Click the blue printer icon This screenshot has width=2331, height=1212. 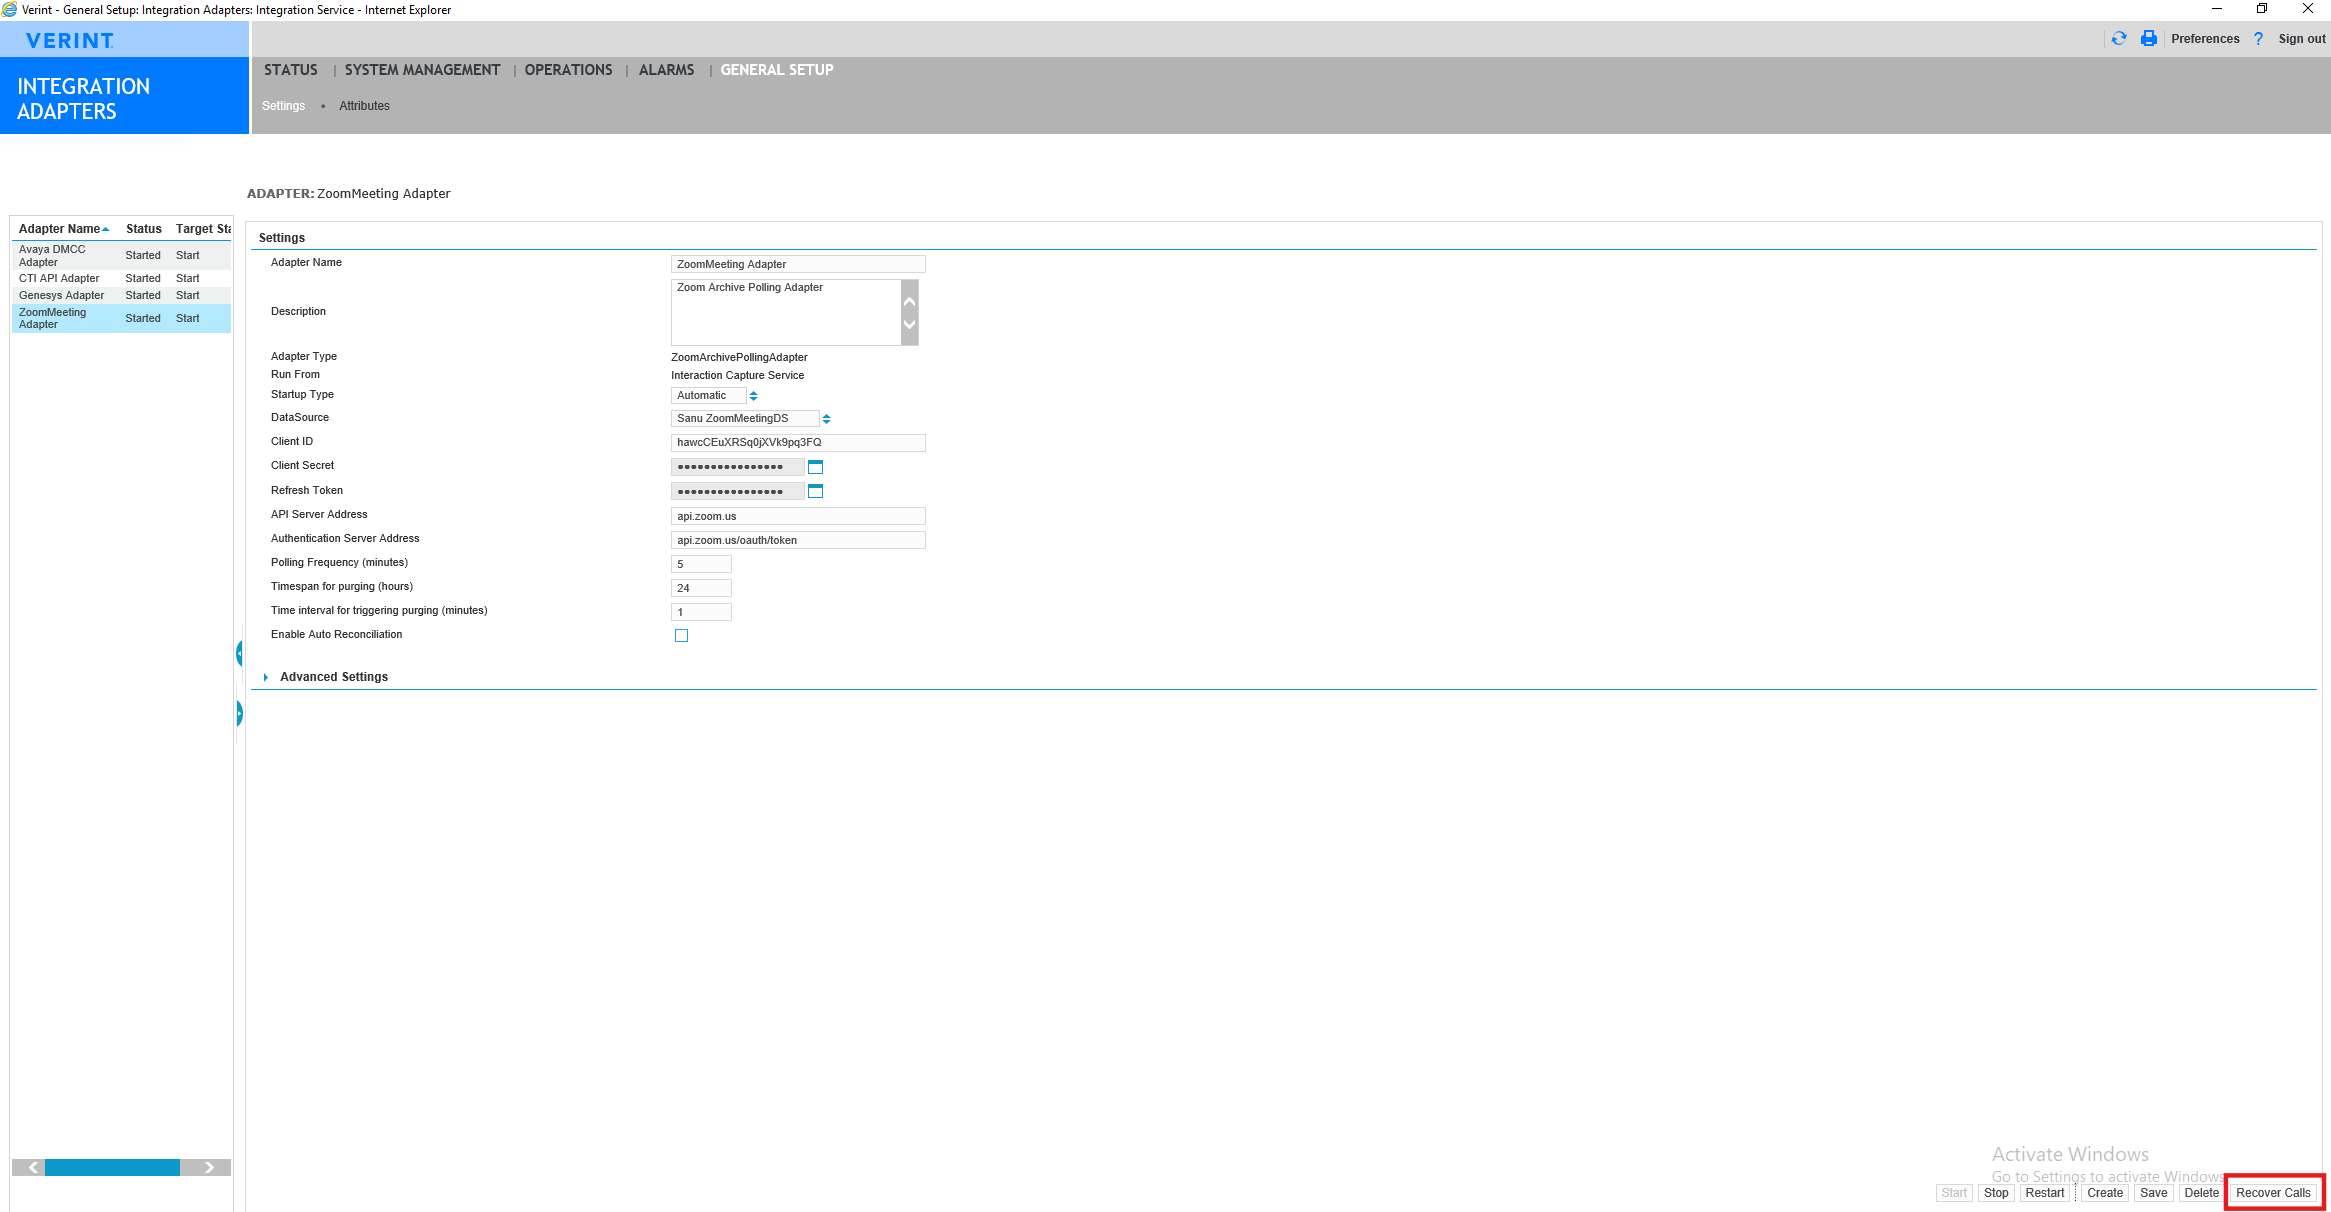tap(2148, 39)
